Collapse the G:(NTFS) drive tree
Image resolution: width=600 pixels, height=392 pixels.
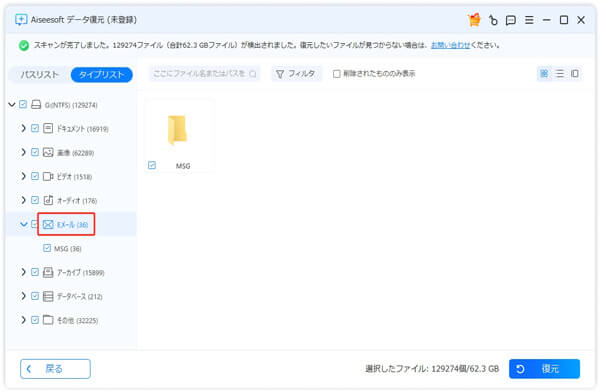click(x=12, y=105)
